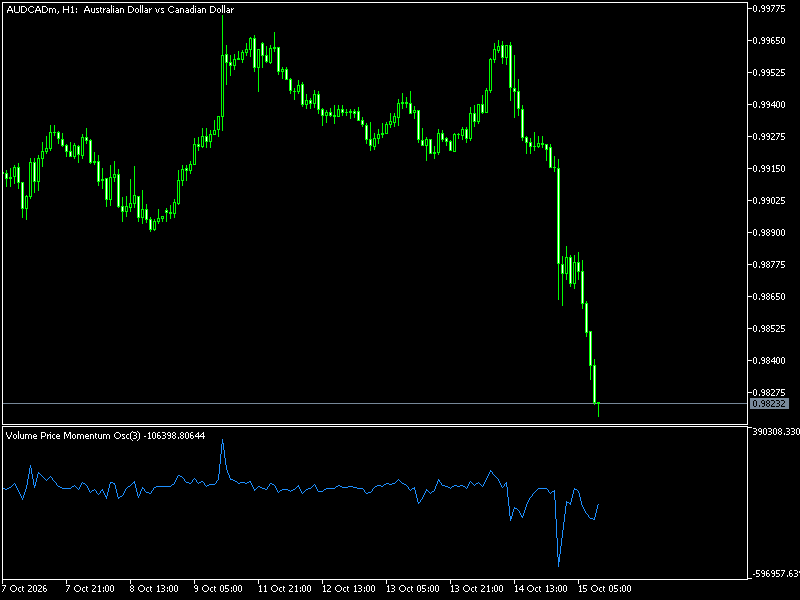Click the 390308.330 indicator scale maximum
800x600 pixels.
pos(777,432)
